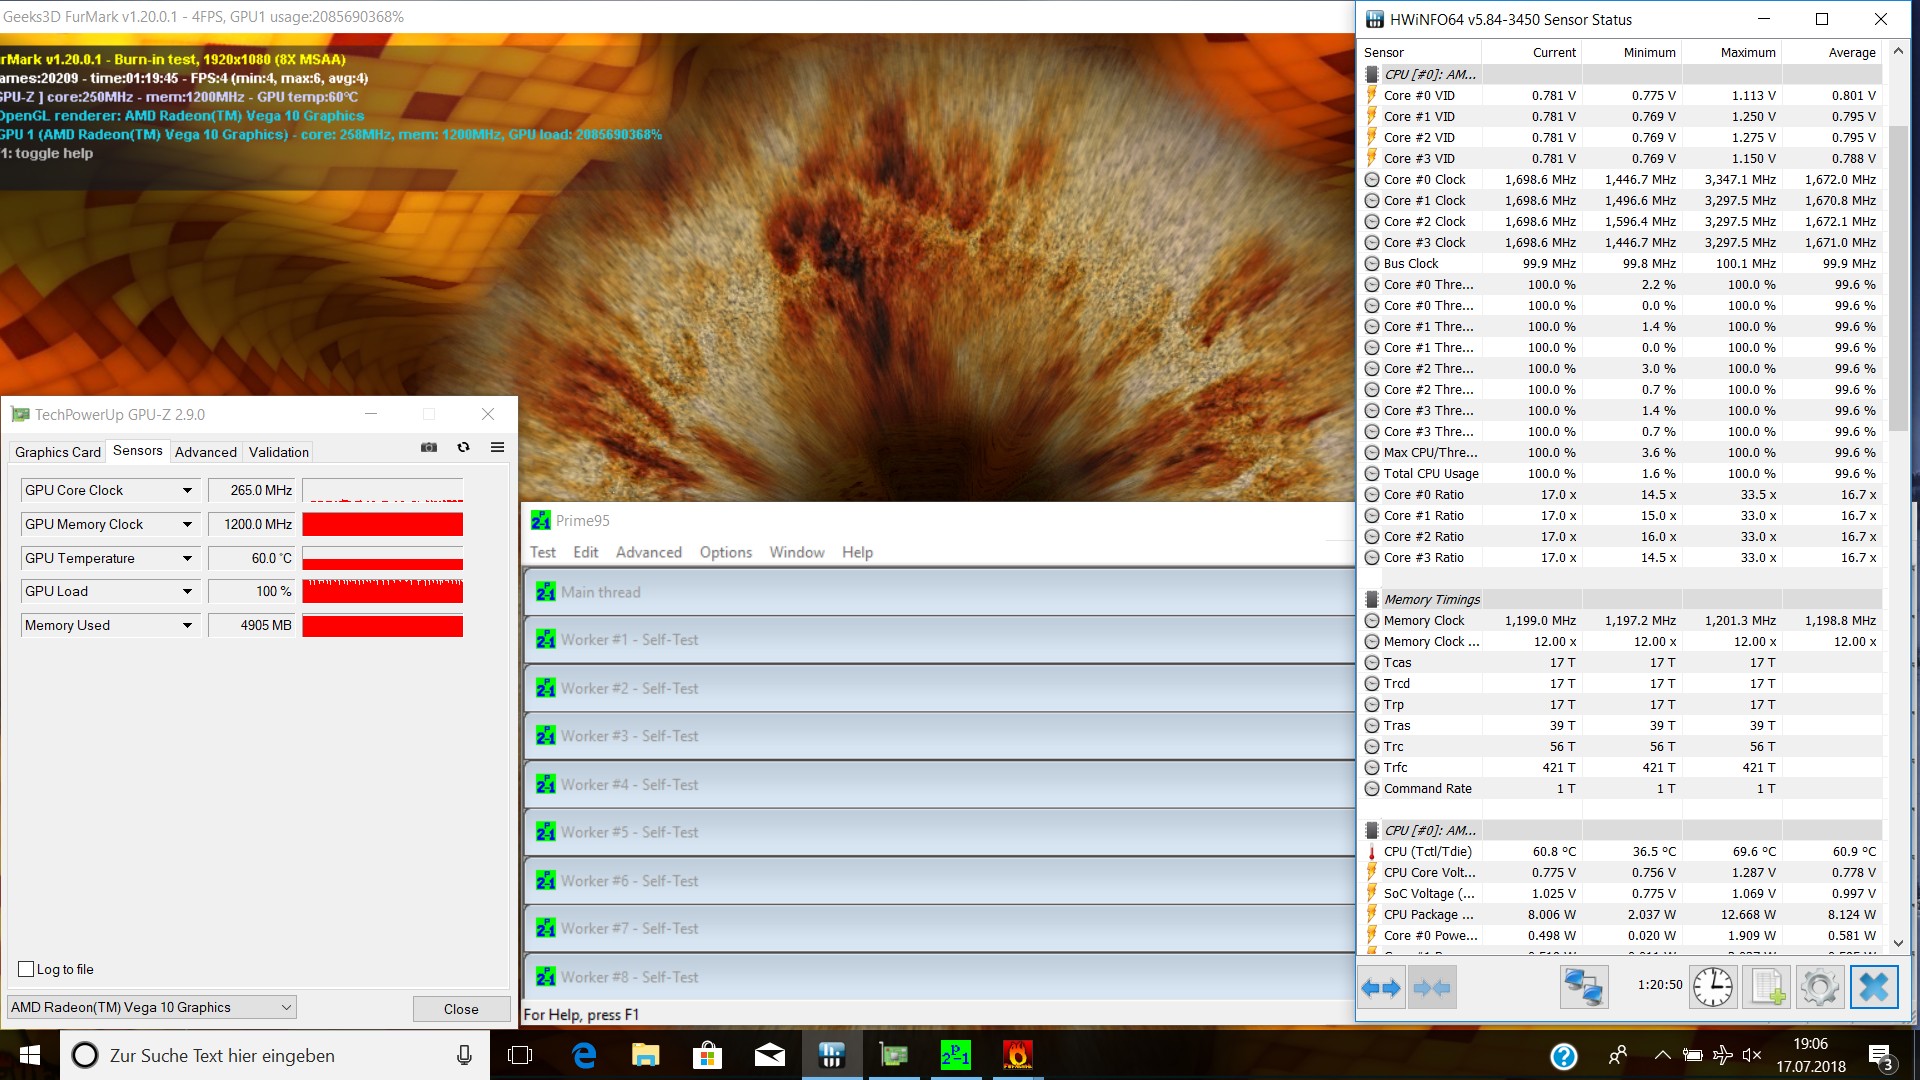Open Prime95 Test menu
This screenshot has width=1920, height=1080.
543,552
